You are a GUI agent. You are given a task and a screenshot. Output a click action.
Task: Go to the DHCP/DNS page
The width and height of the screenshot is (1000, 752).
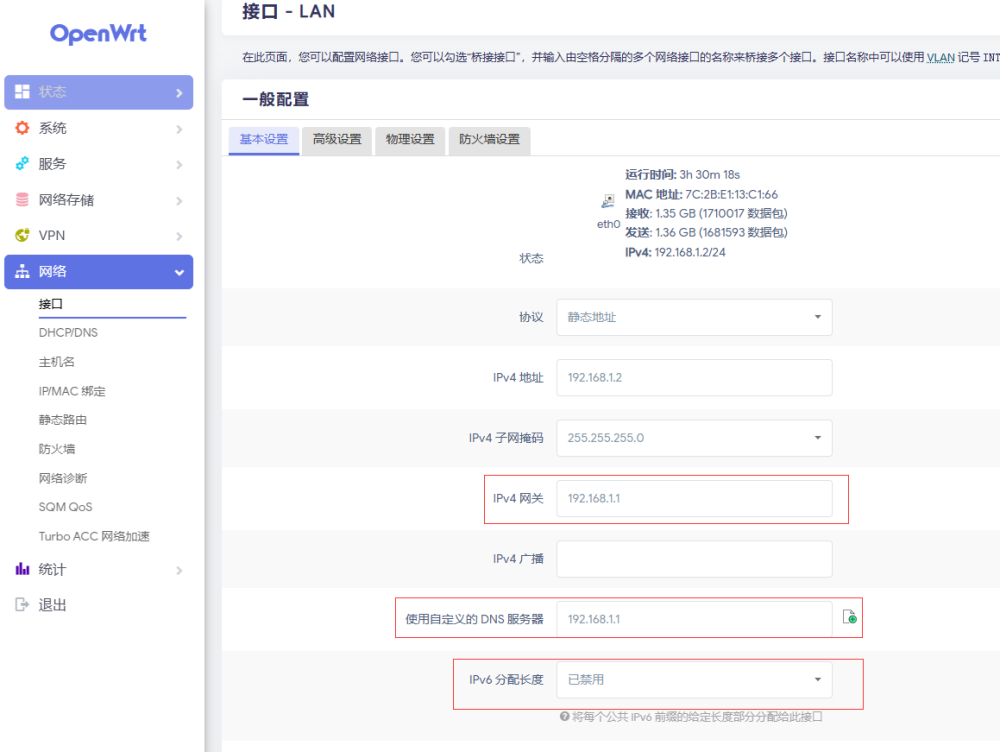coord(68,333)
